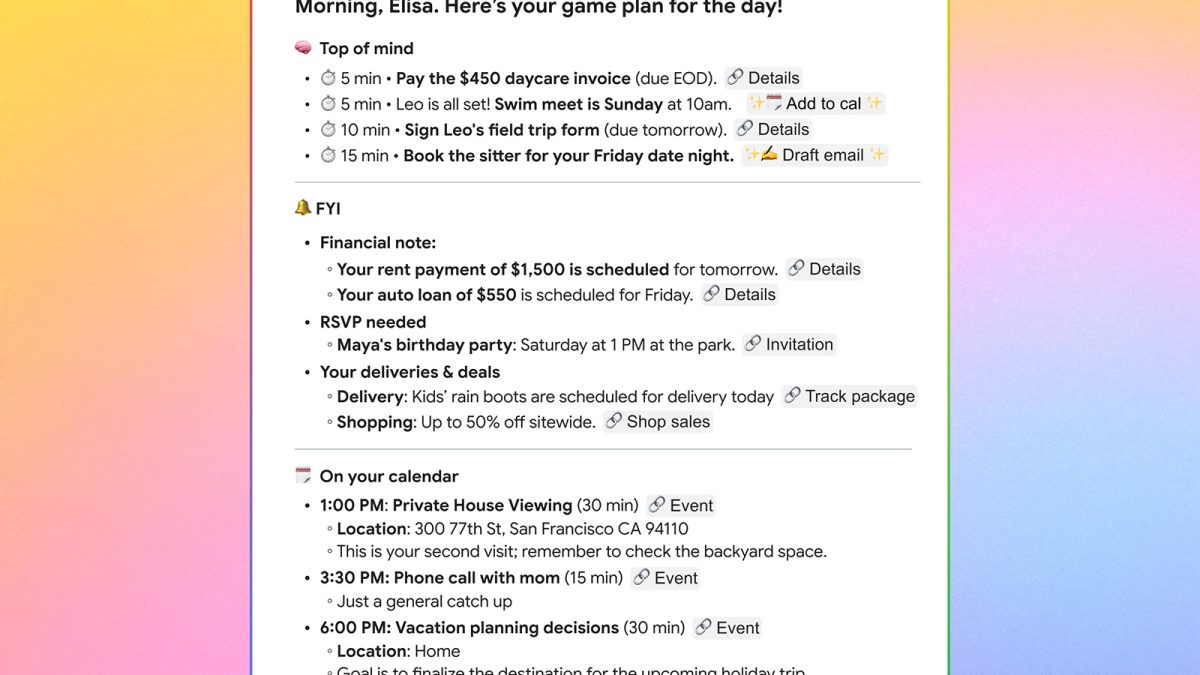Viewport: 1200px width, 675px height.
Task: Open Details link for daycare invoice
Action: pos(763,78)
